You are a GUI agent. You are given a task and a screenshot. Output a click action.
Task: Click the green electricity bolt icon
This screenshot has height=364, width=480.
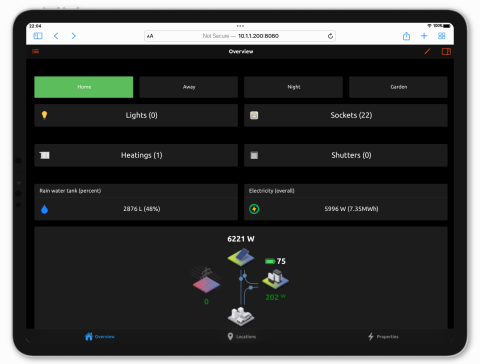point(254,209)
